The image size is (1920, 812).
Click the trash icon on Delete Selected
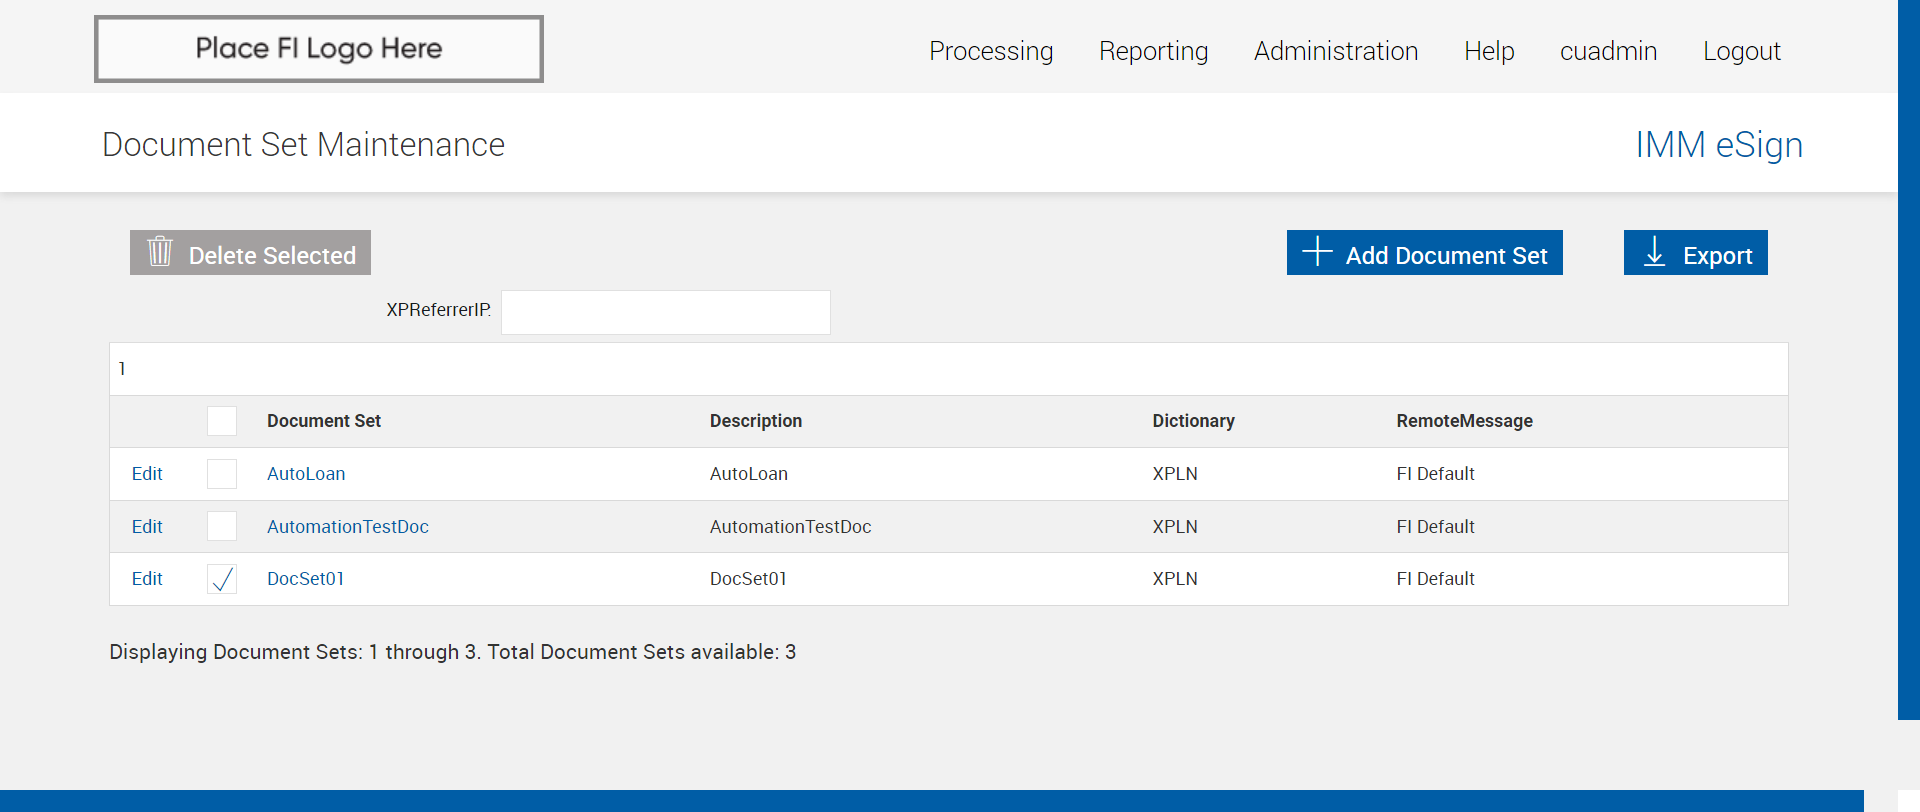coord(160,252)
